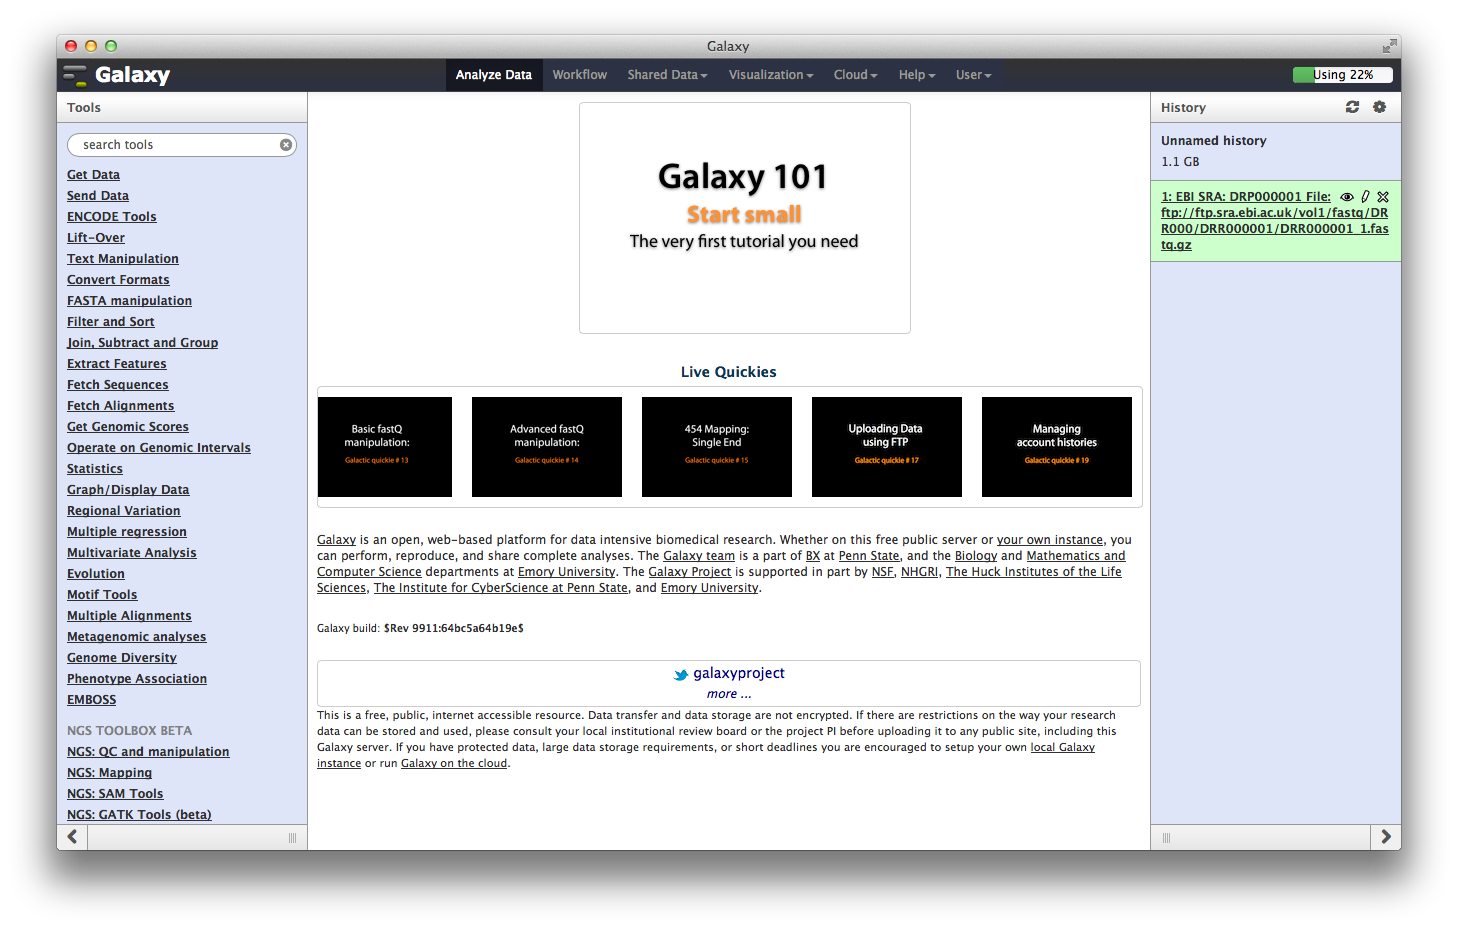
Task: Open the history options gear
Action: click(x=1379, y=107)
